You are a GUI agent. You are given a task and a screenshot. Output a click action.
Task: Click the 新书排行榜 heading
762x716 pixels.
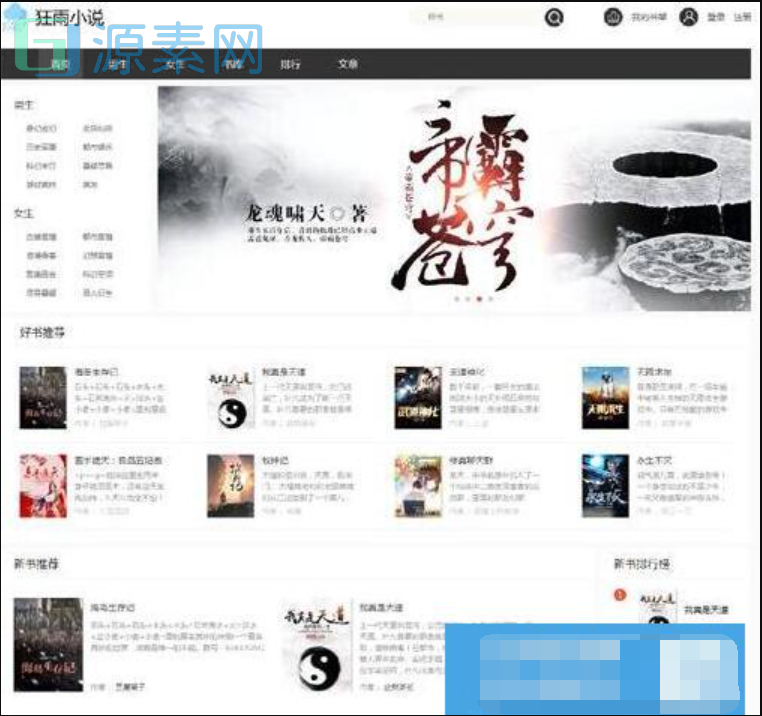(x=641, y=564)
